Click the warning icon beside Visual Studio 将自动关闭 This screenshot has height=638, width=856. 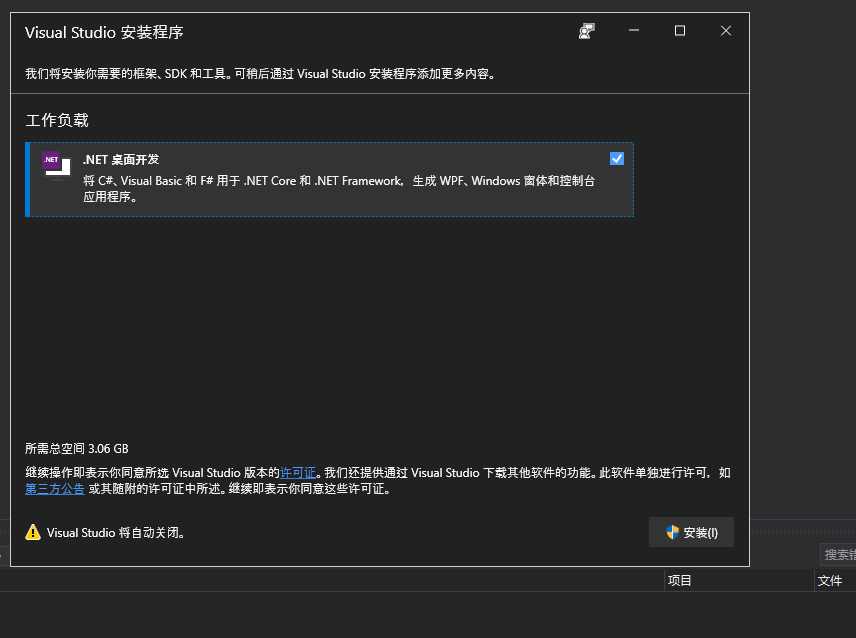pos(33,532)
